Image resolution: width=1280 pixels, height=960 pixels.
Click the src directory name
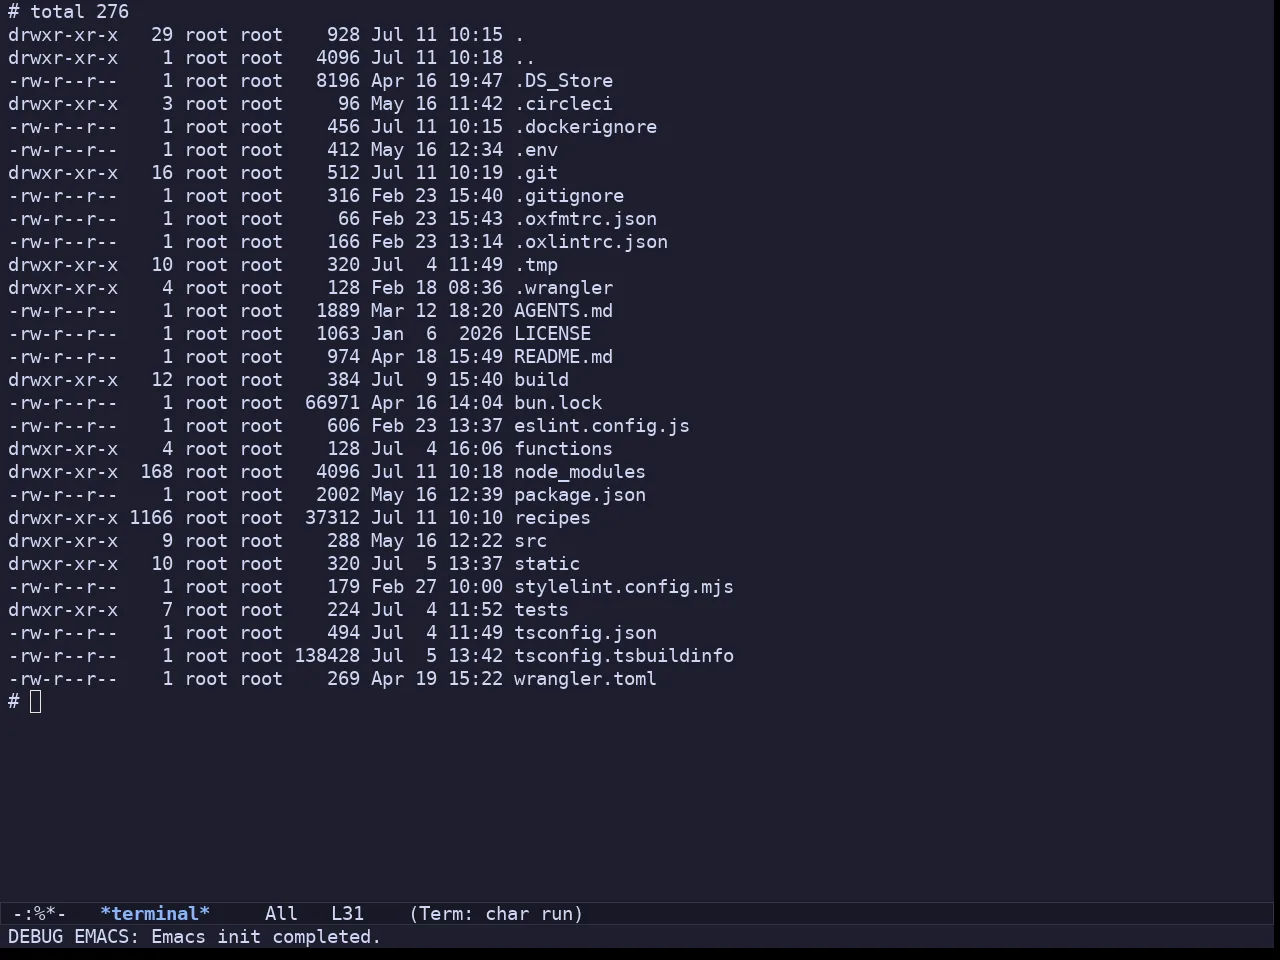pos(530,541)
